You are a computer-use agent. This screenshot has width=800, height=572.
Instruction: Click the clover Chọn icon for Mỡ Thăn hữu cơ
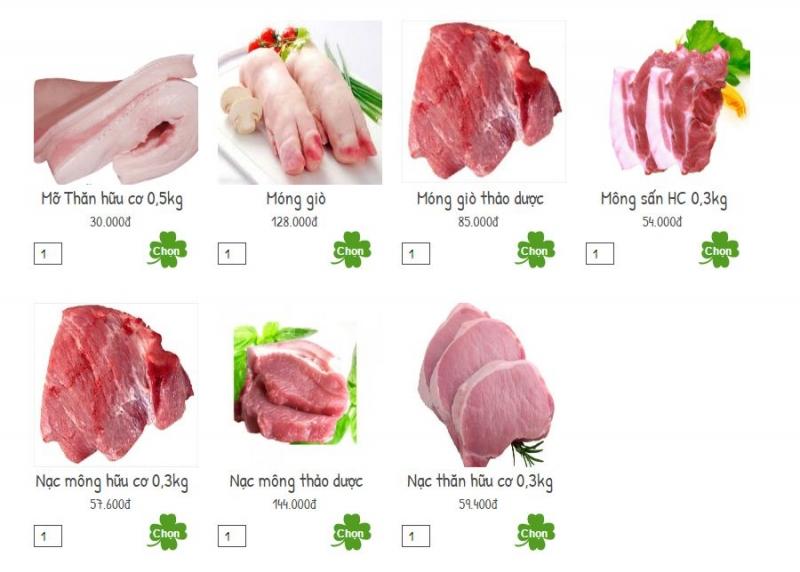(167, 250)
